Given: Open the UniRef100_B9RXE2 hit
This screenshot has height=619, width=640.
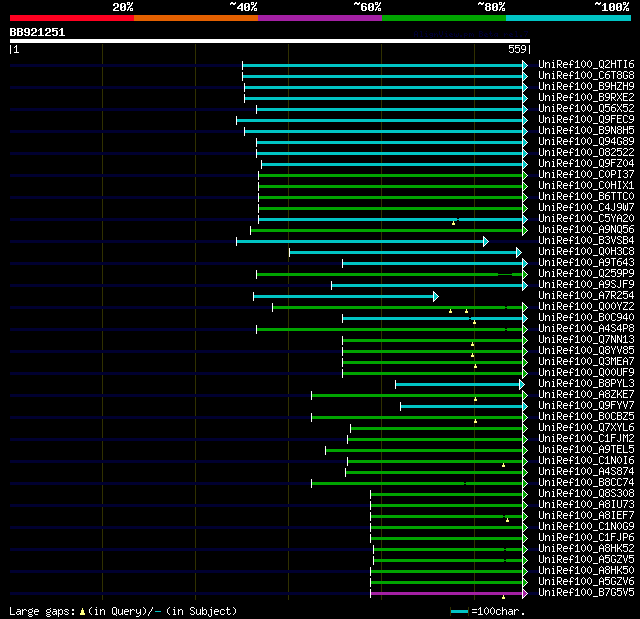Looking at the screenshot, I should [586, 98].
